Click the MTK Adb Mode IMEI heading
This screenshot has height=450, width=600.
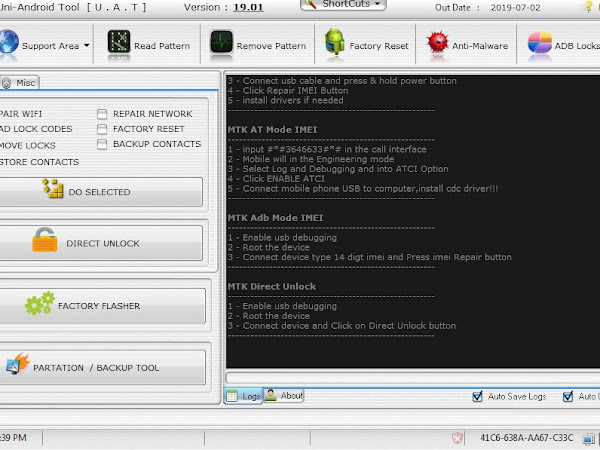click(x=275, y=218)
